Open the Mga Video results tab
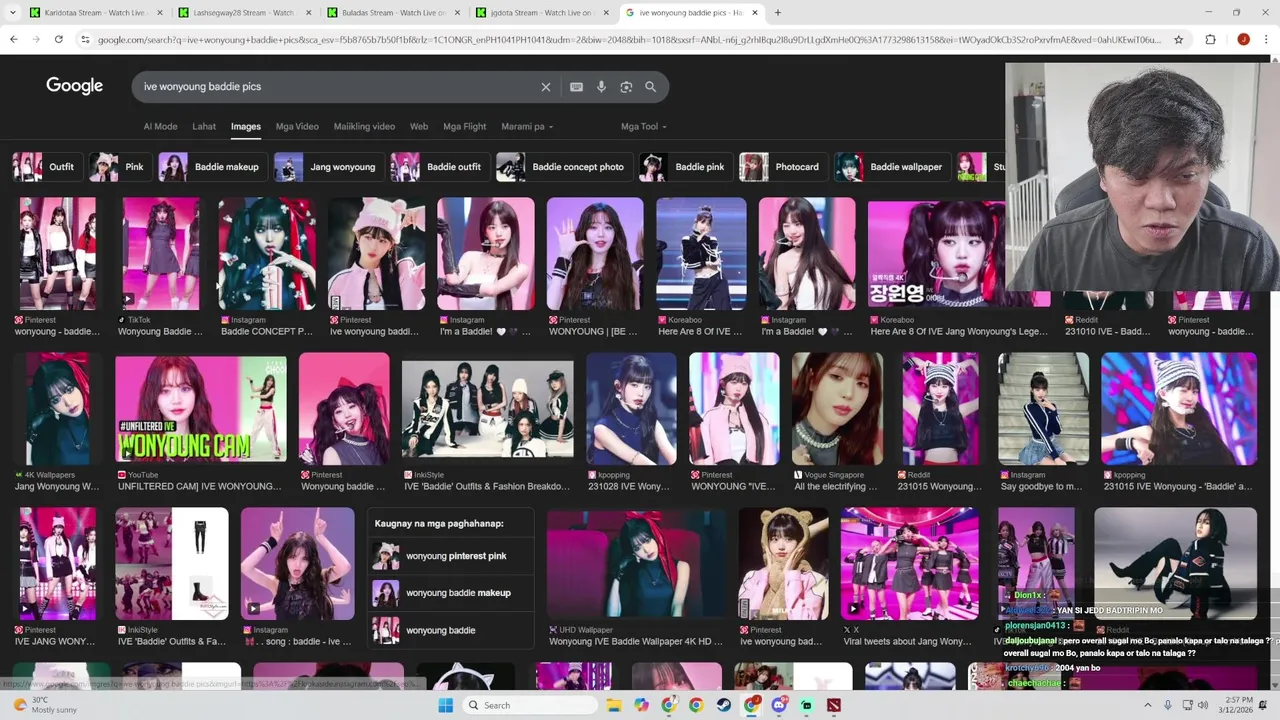1280x720 pixels. point(297,127)
